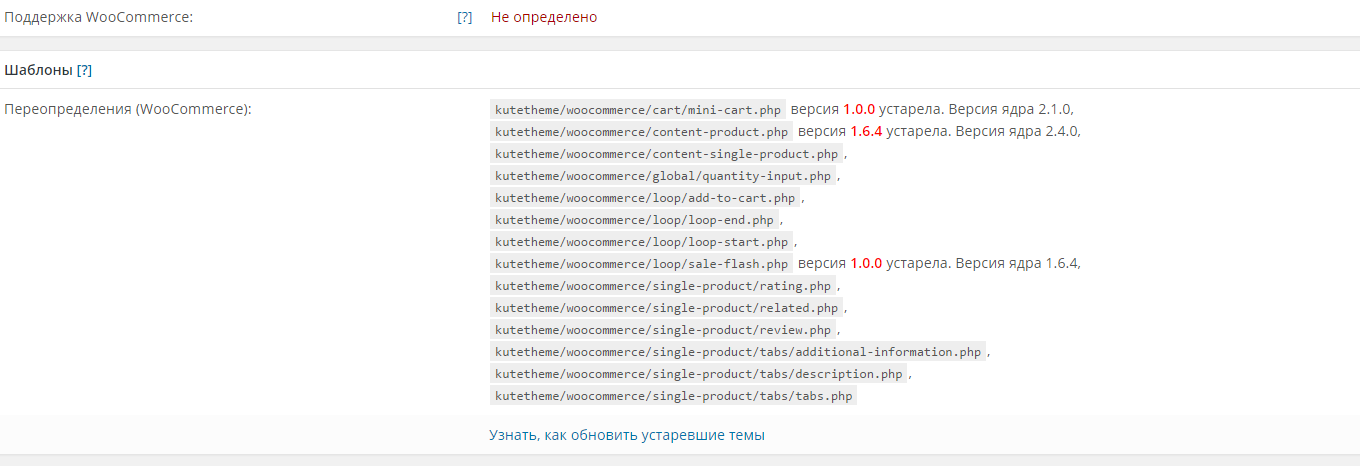Viewport: 1360px width, 466px height.
Task: Click the content-single-product.php template path
Action: click(667, 153)
